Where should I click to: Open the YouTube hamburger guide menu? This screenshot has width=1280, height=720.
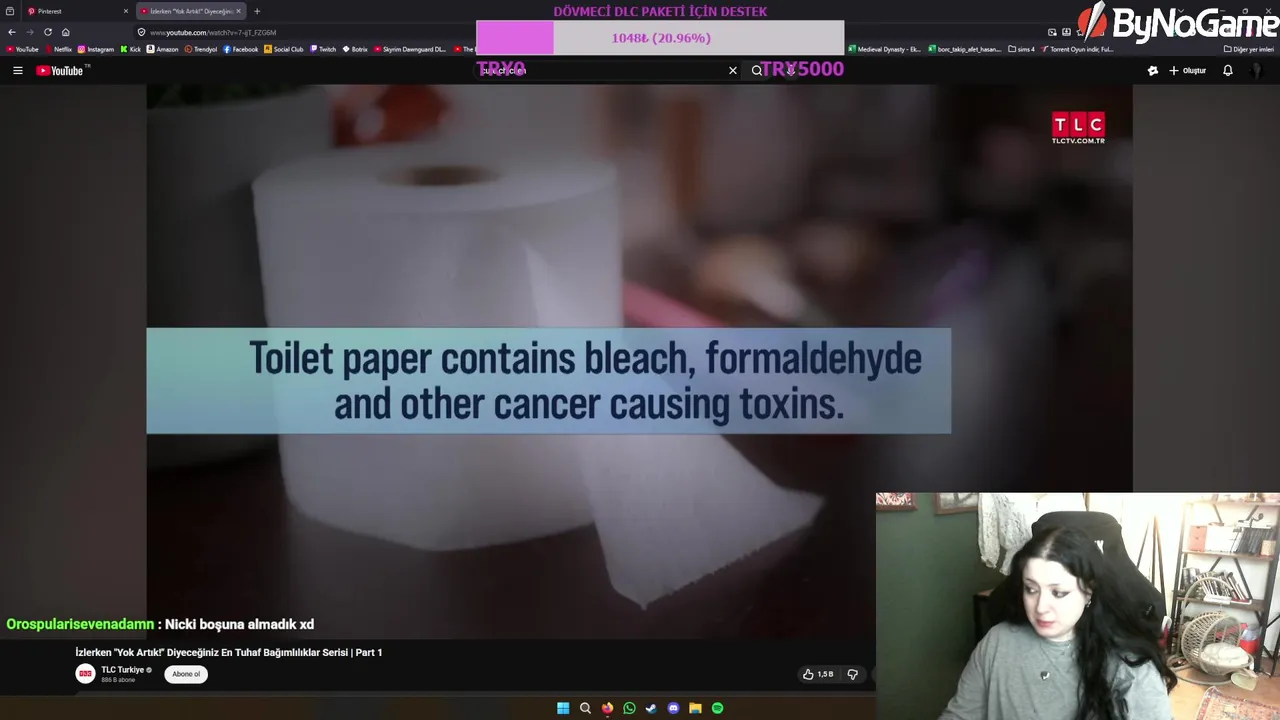click(x=17, y=70)
